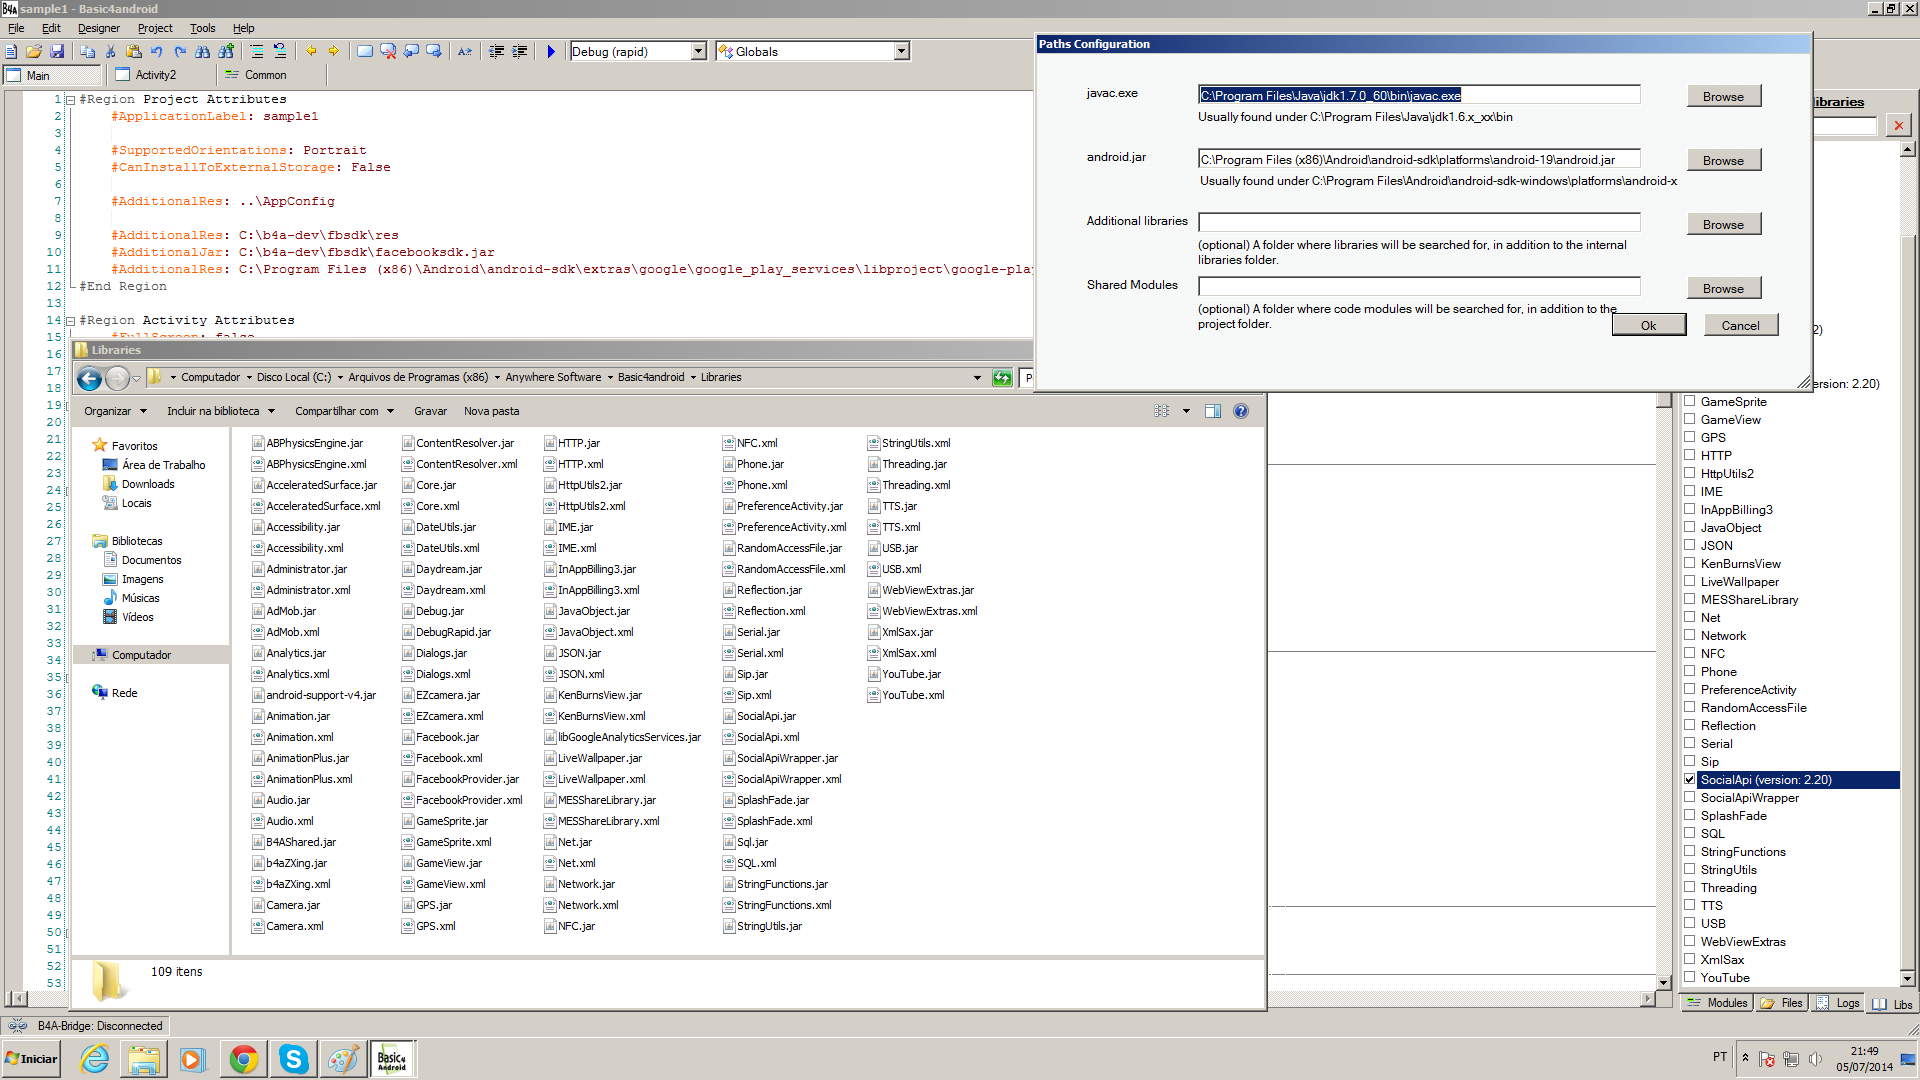Enable the Phone library checkbox
The height and width of the screenshot is (1080, 1920).
pos(1690,672)
